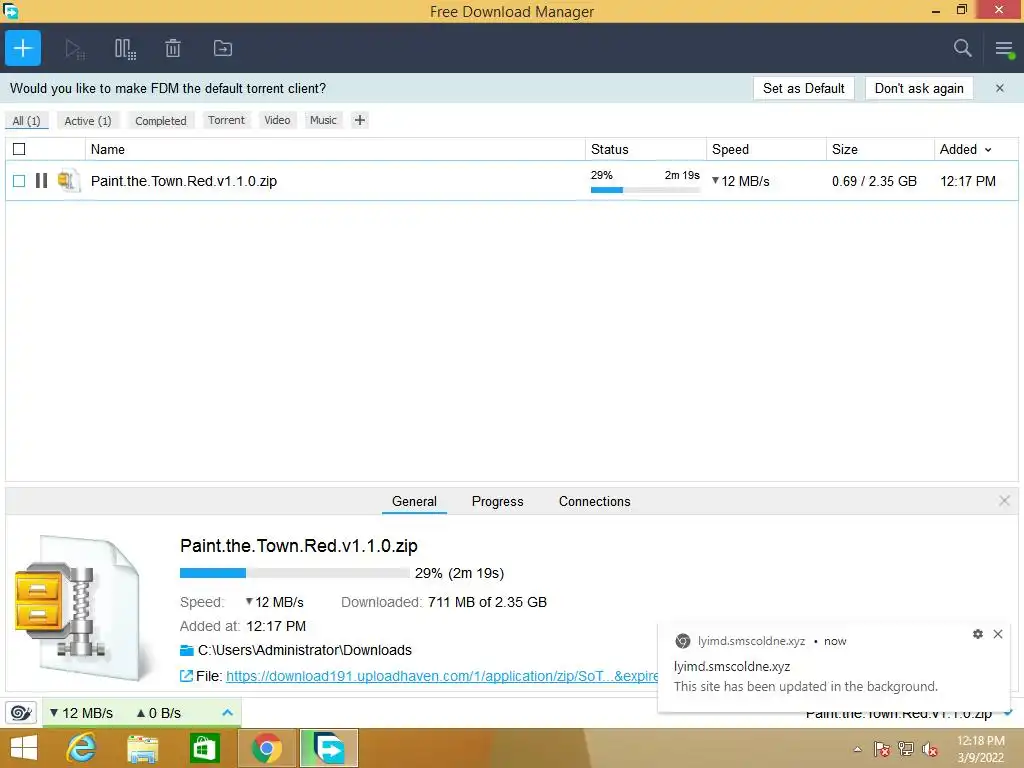Image resolution: width=1024 pixels, height=768 pixels.
Task: Open the download folder via the folder icon
Action: (187, 650)
